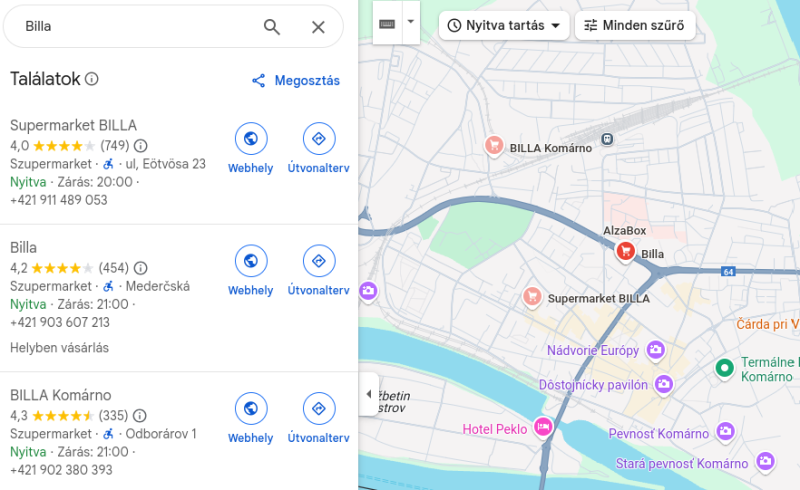The image size is (800, 490).
Task: Get Útvonalterv directions for Billa Mederčská
Action: point(319,261)
